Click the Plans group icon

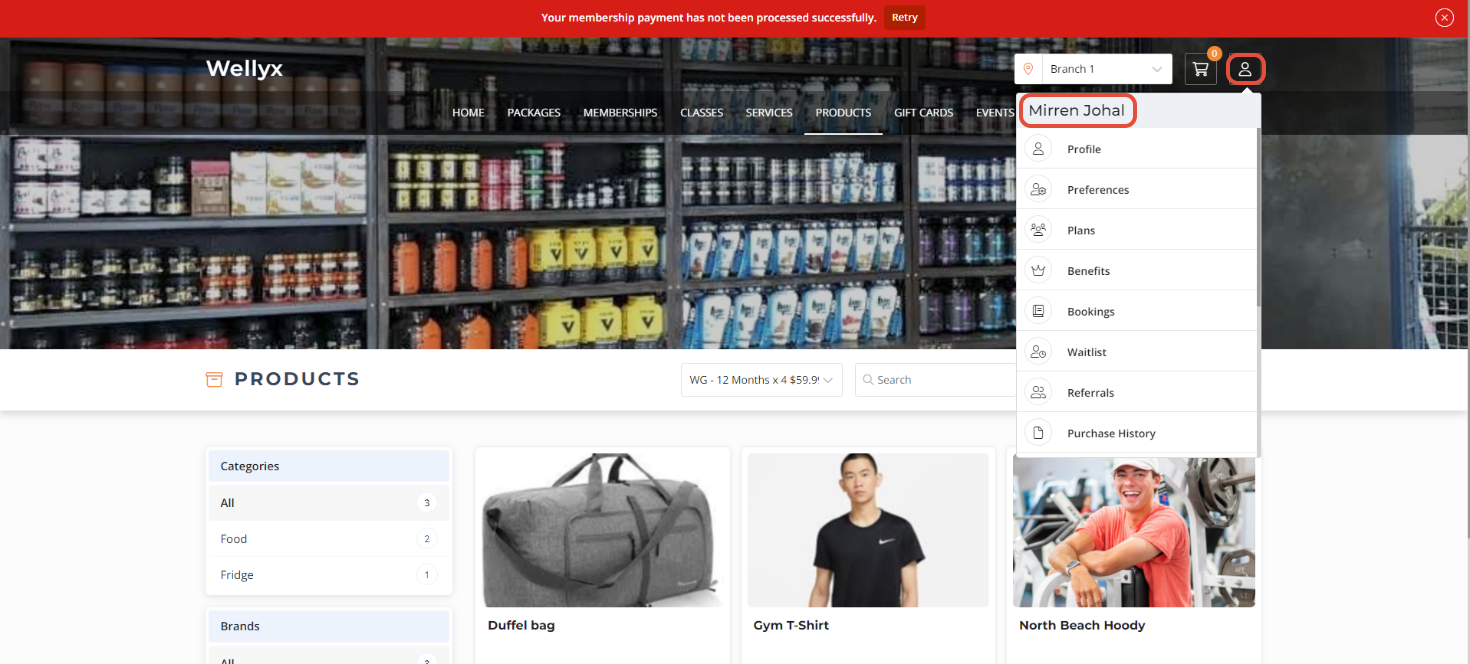[1038, 230]
